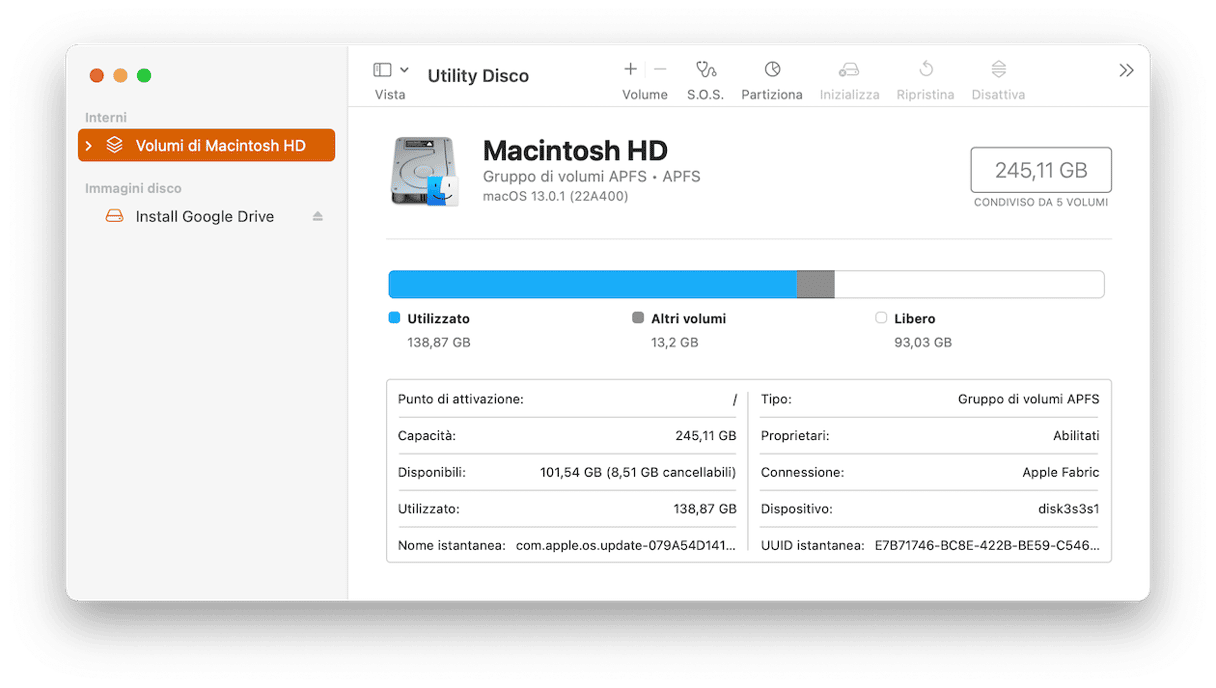Click the white Libero portion of bar
The image size is (1216, 688).
[x=969, y=284]
